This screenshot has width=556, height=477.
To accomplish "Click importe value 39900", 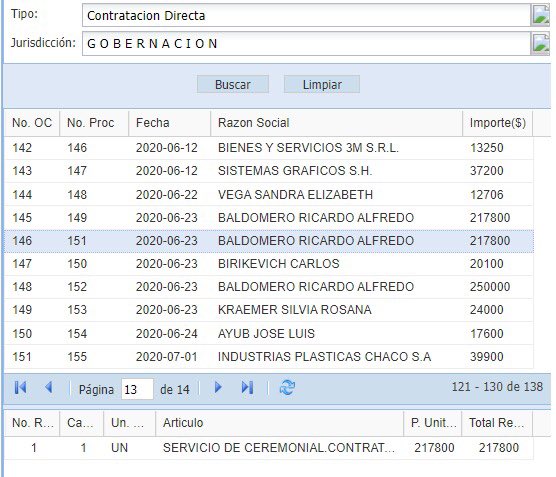I will (486, 356).
